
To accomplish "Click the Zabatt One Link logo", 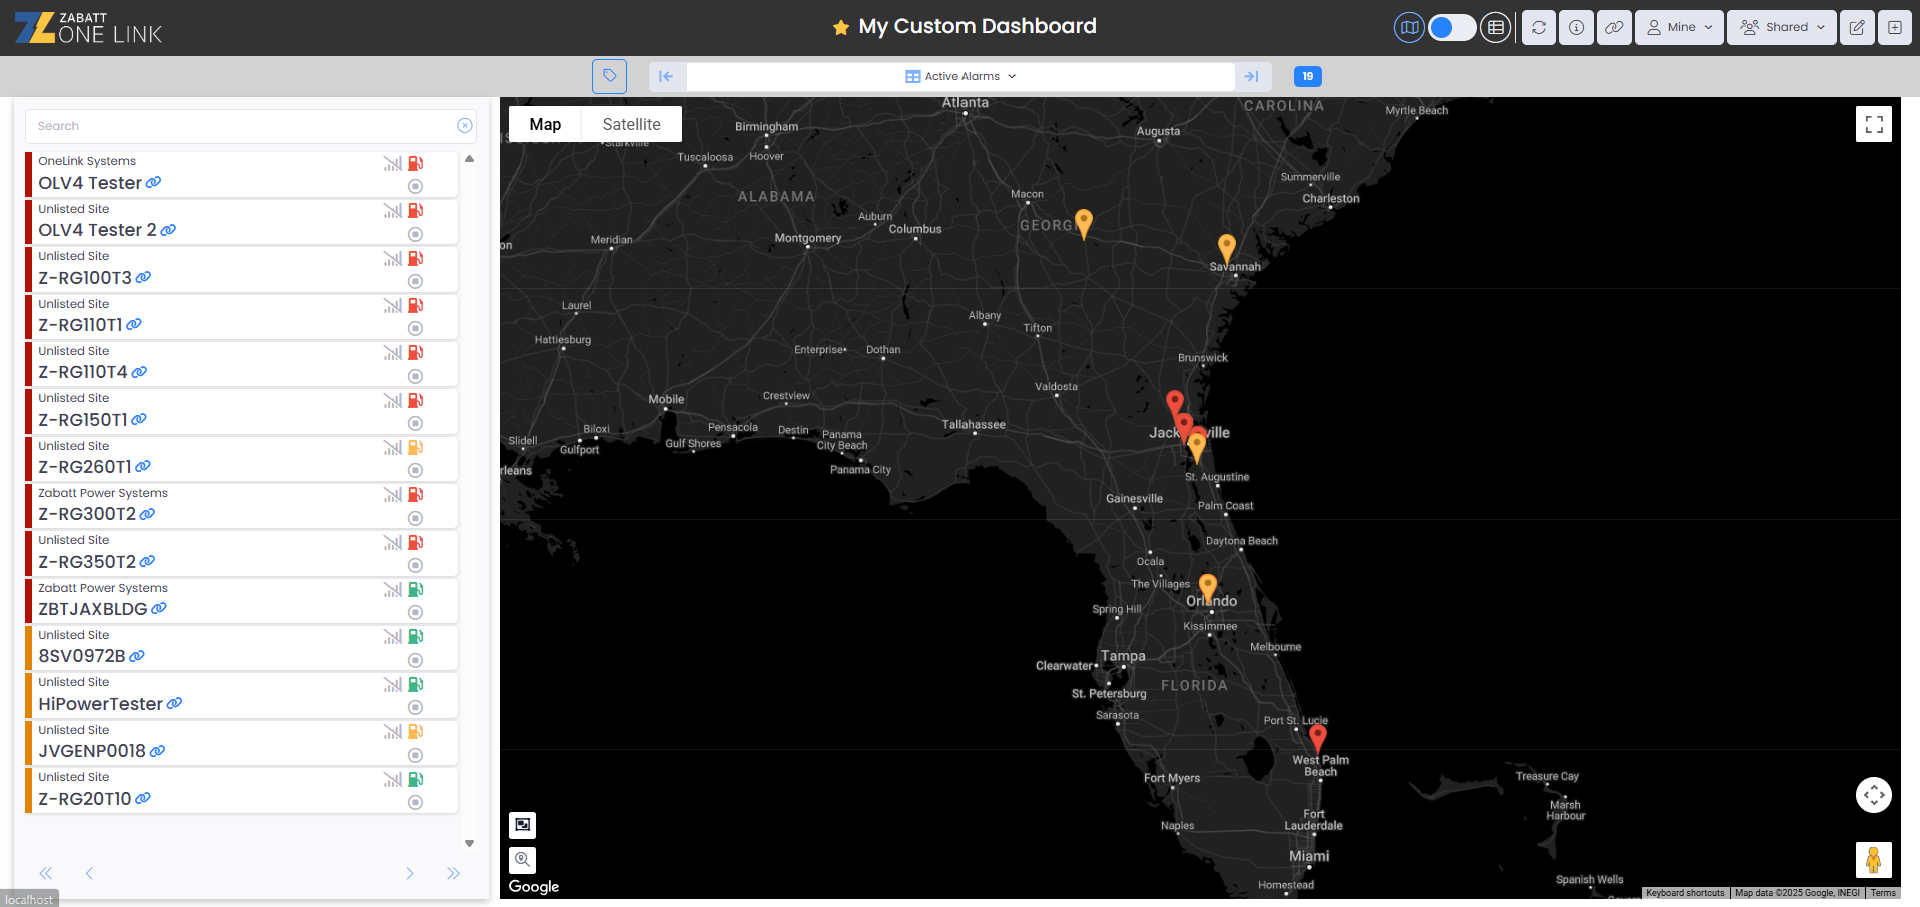I will click(88, 28).
